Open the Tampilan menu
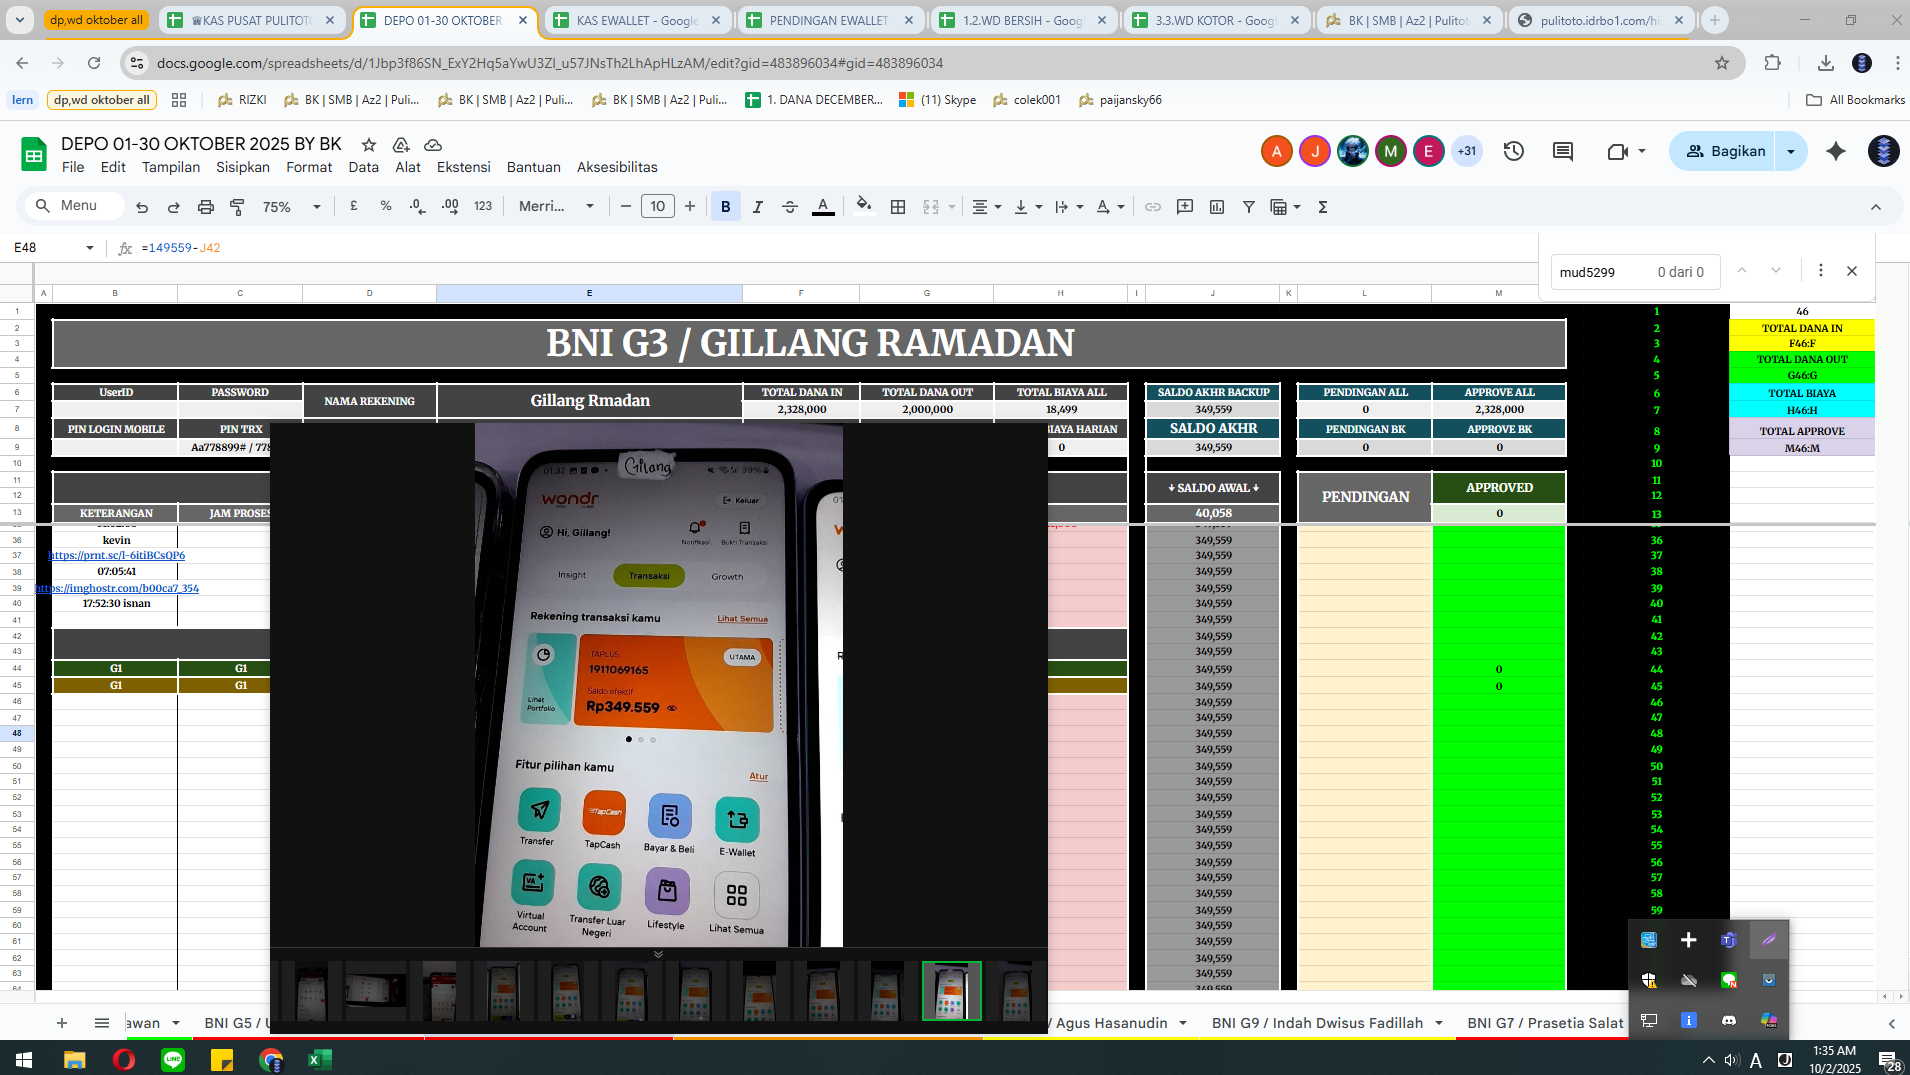Viewport: 1910px width, 1075px height. coord(171,167)
